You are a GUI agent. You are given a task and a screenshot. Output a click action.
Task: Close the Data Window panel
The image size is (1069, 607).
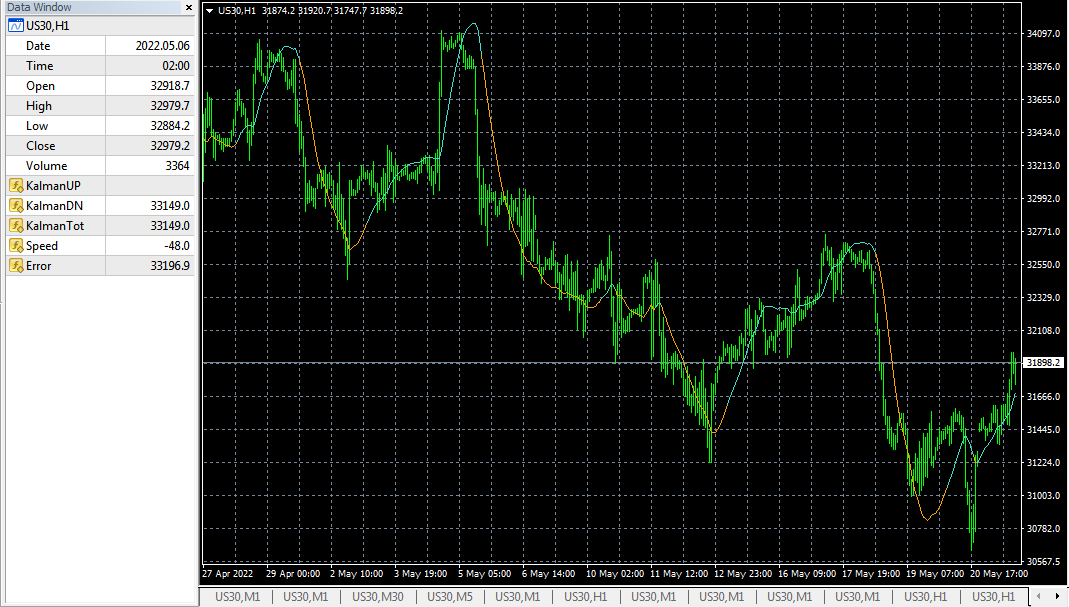(189, 8)
